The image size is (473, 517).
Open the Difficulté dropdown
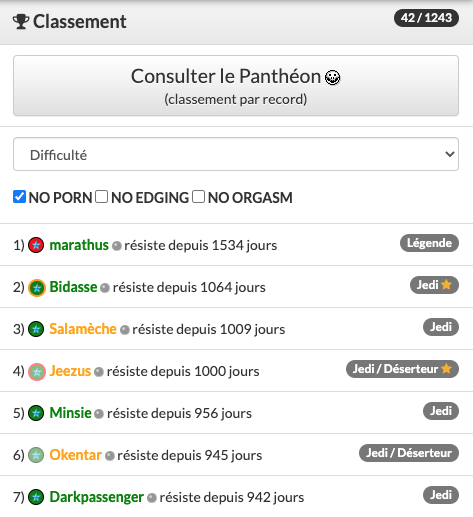(236, 154)
